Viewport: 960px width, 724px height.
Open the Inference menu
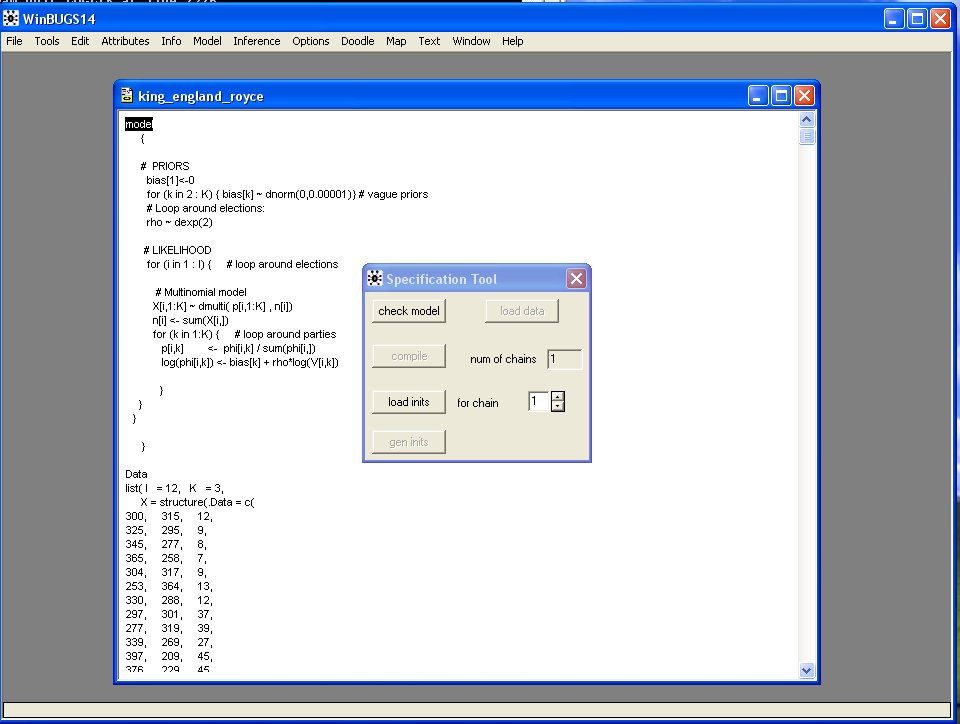click(x=257, y=41)
